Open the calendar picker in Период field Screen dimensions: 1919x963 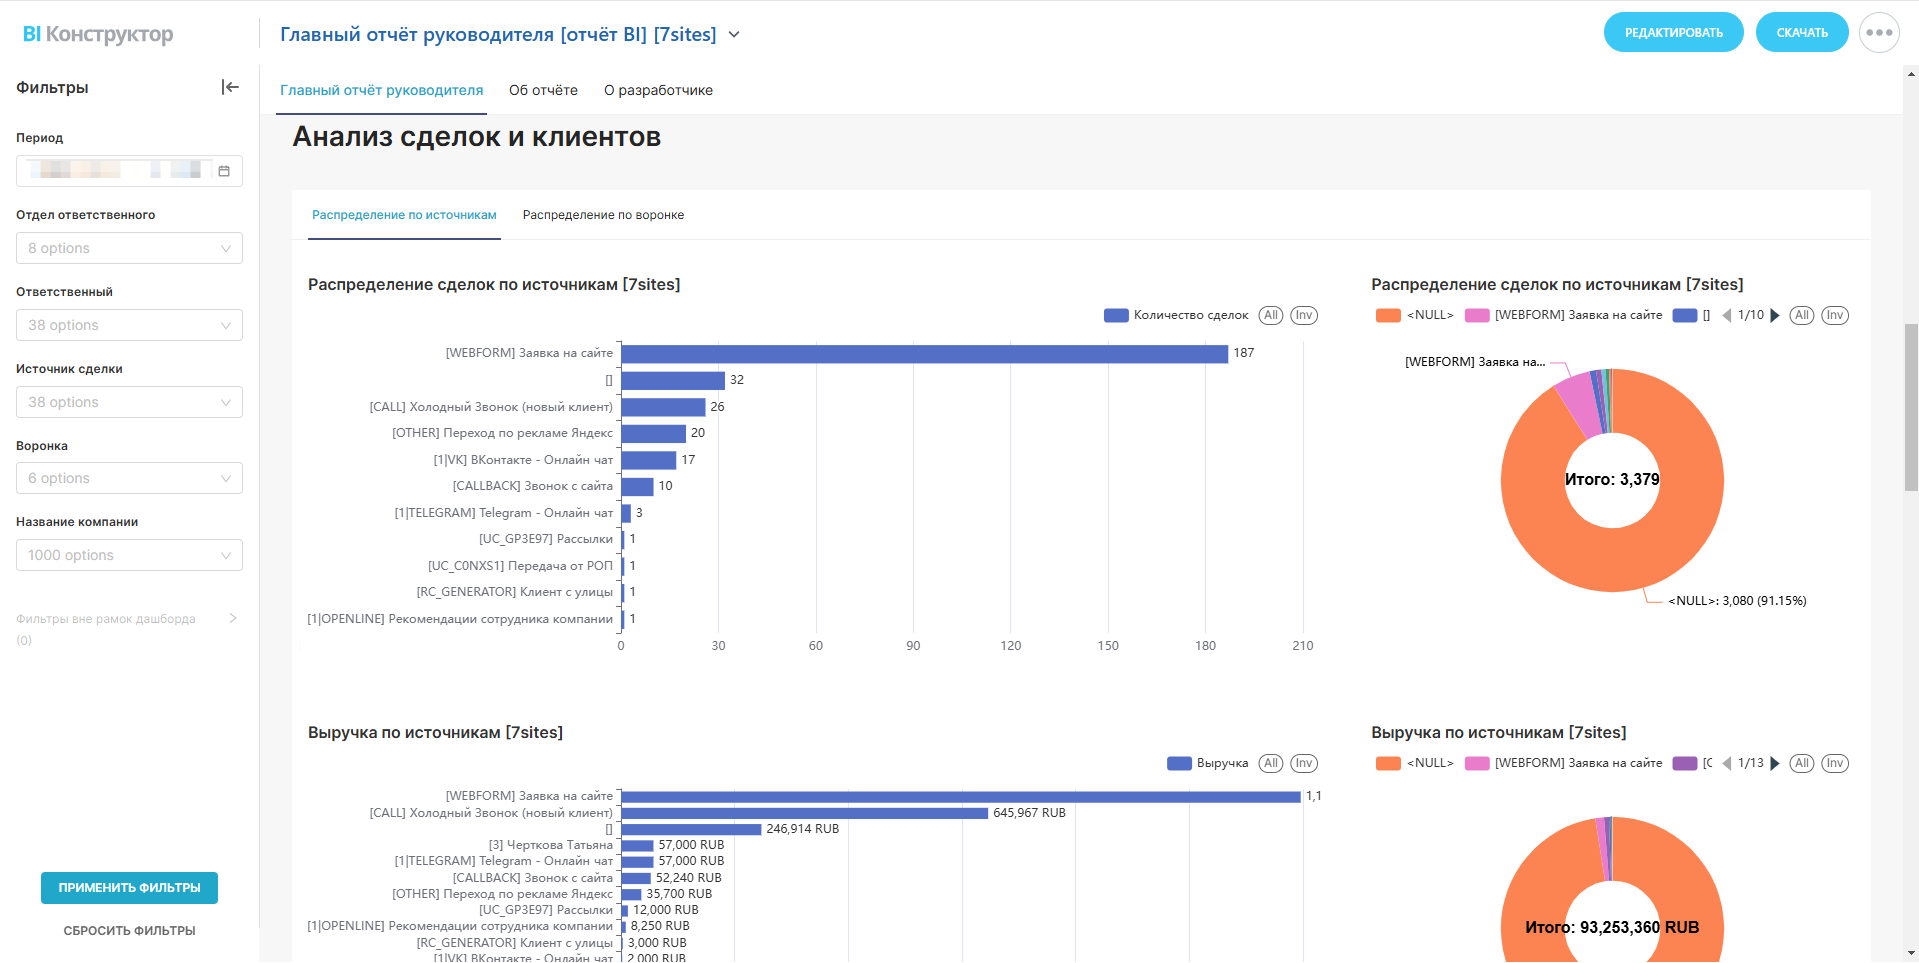point(224,171)
